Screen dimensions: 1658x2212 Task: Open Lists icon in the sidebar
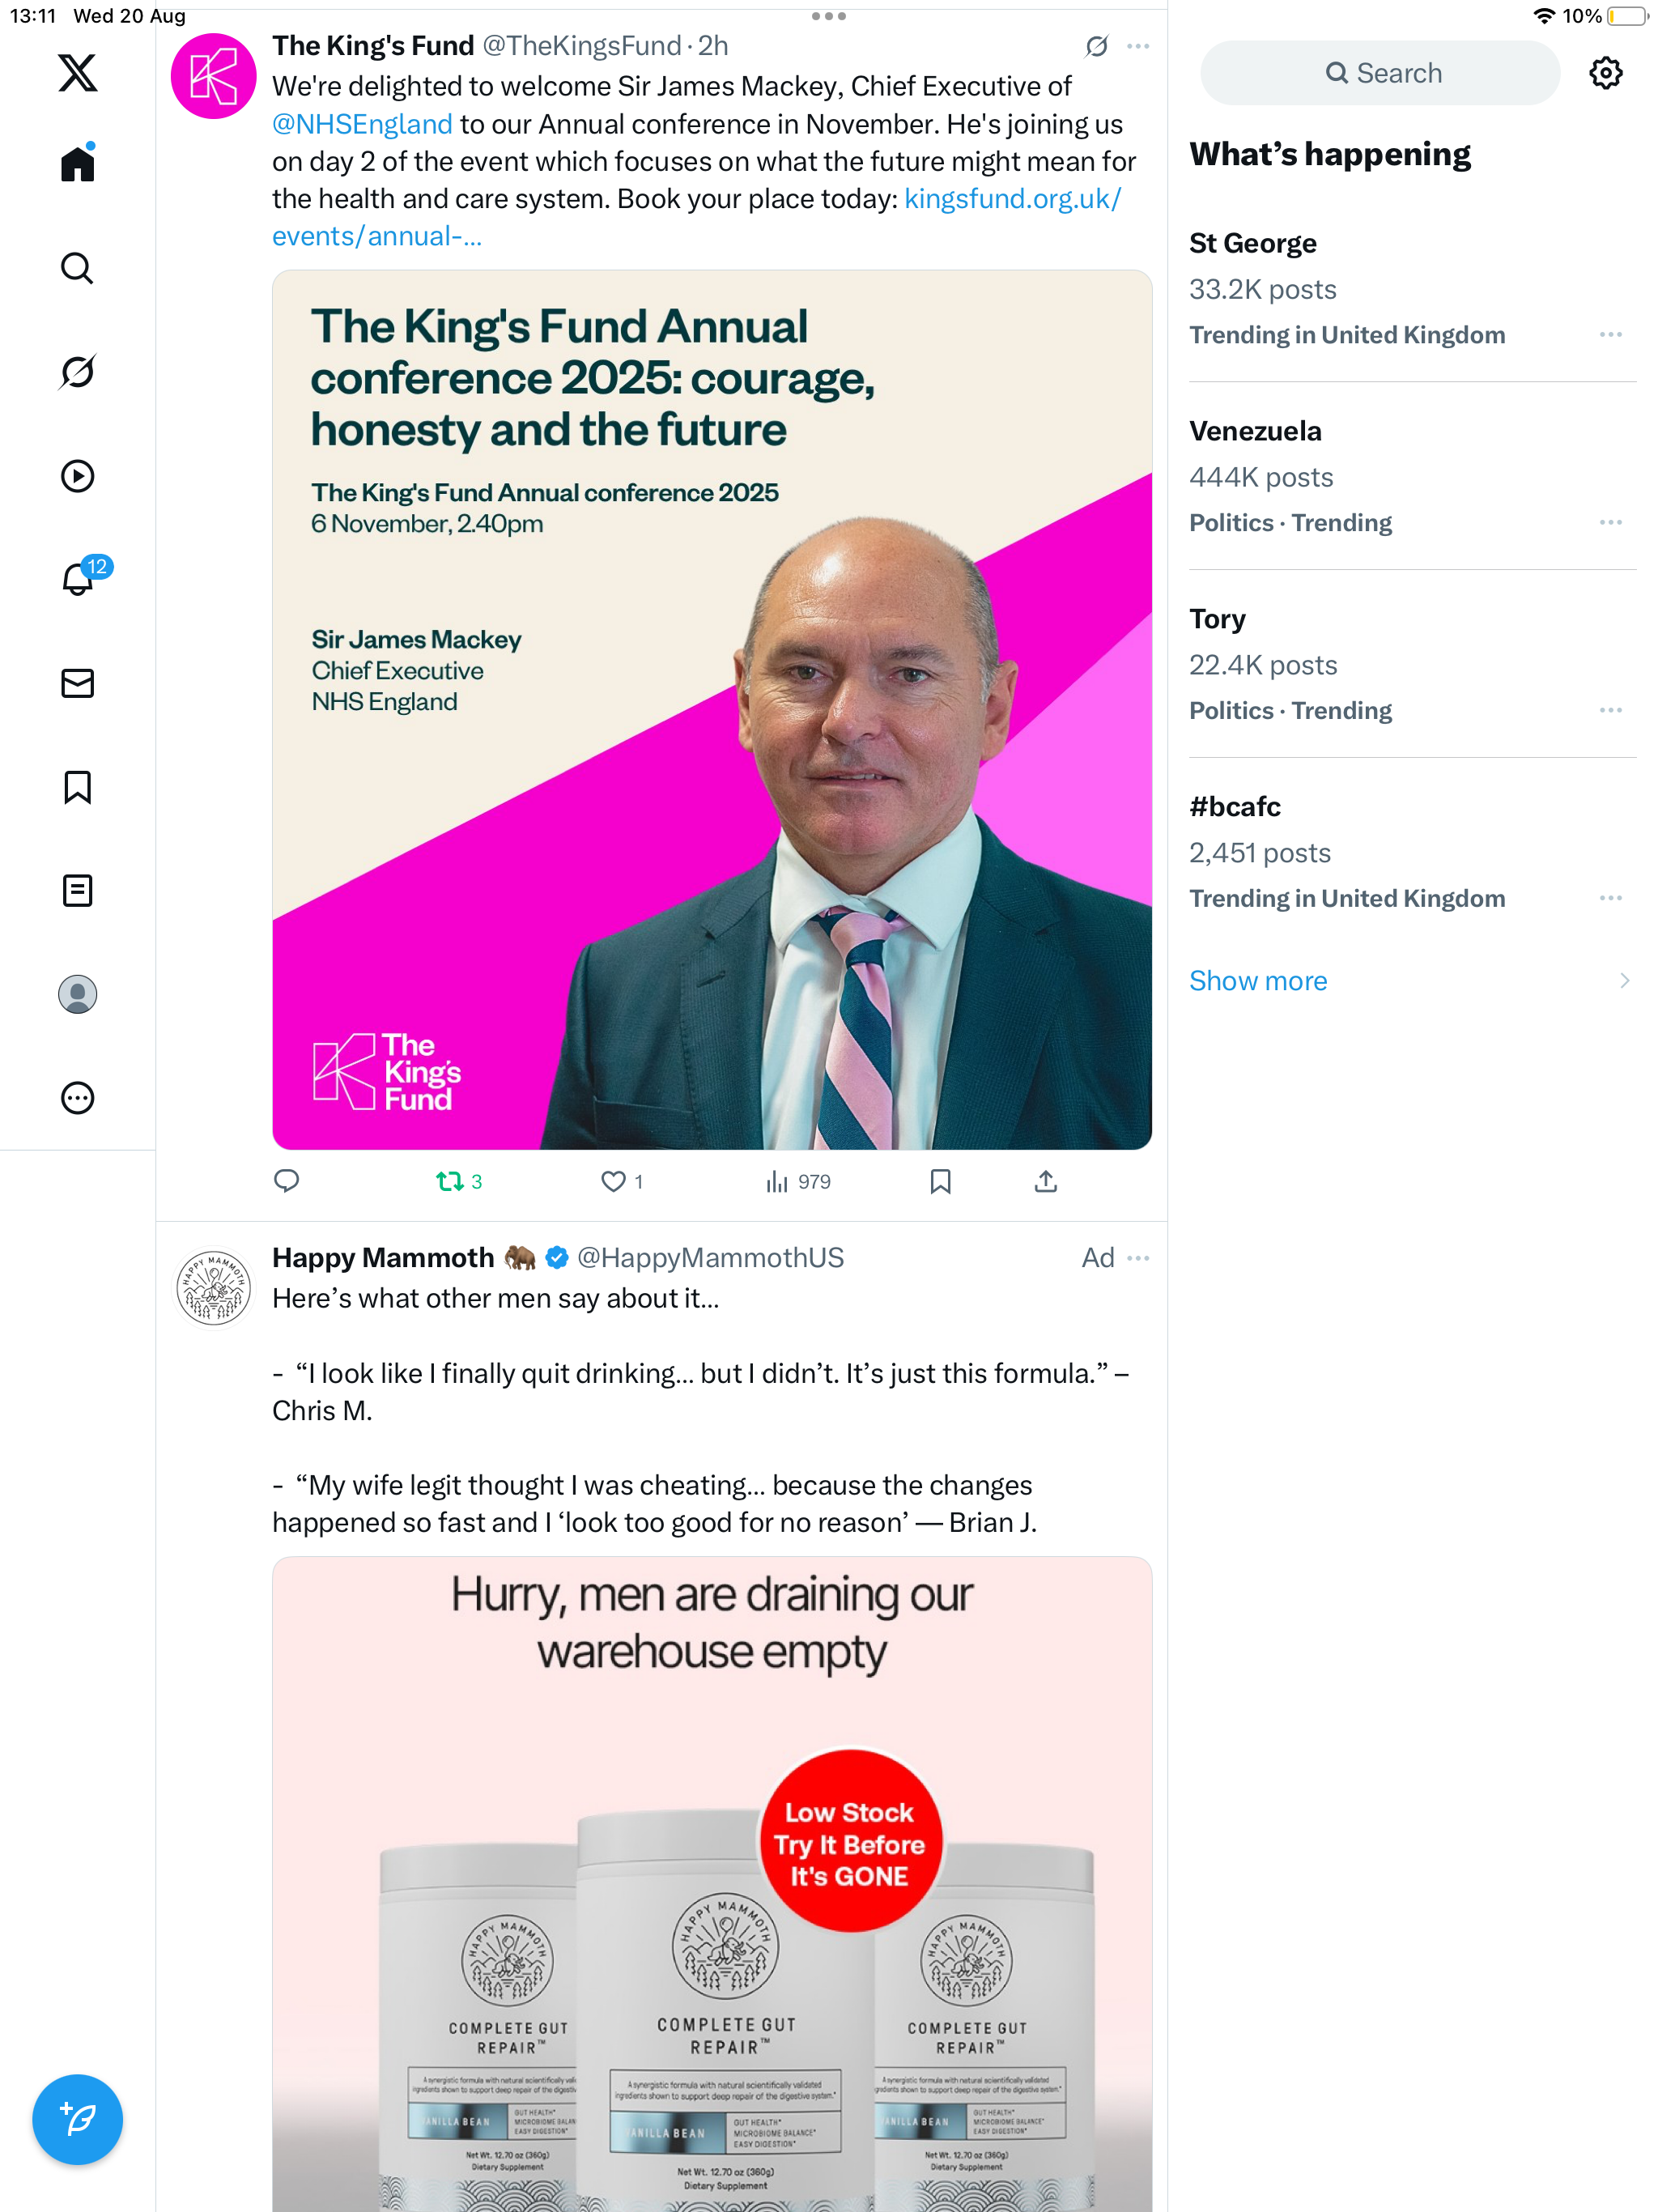pyautogui.click(x=77, y=890)
